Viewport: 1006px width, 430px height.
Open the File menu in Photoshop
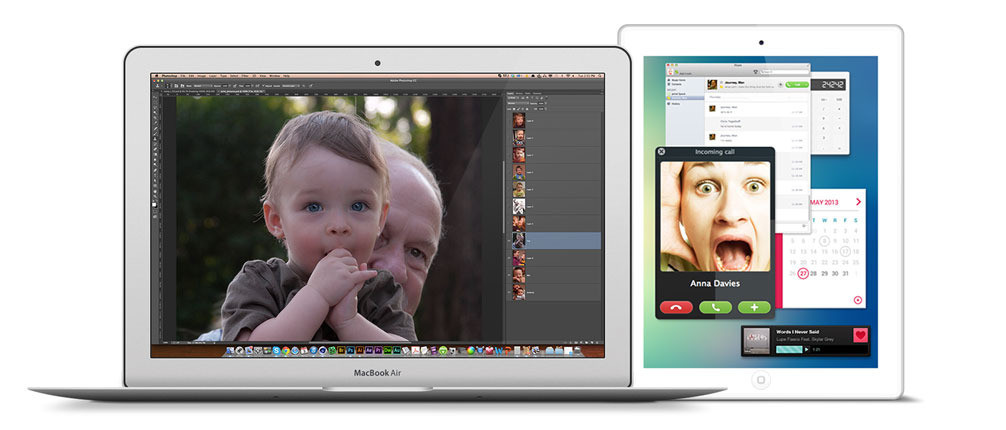point(183,76)
